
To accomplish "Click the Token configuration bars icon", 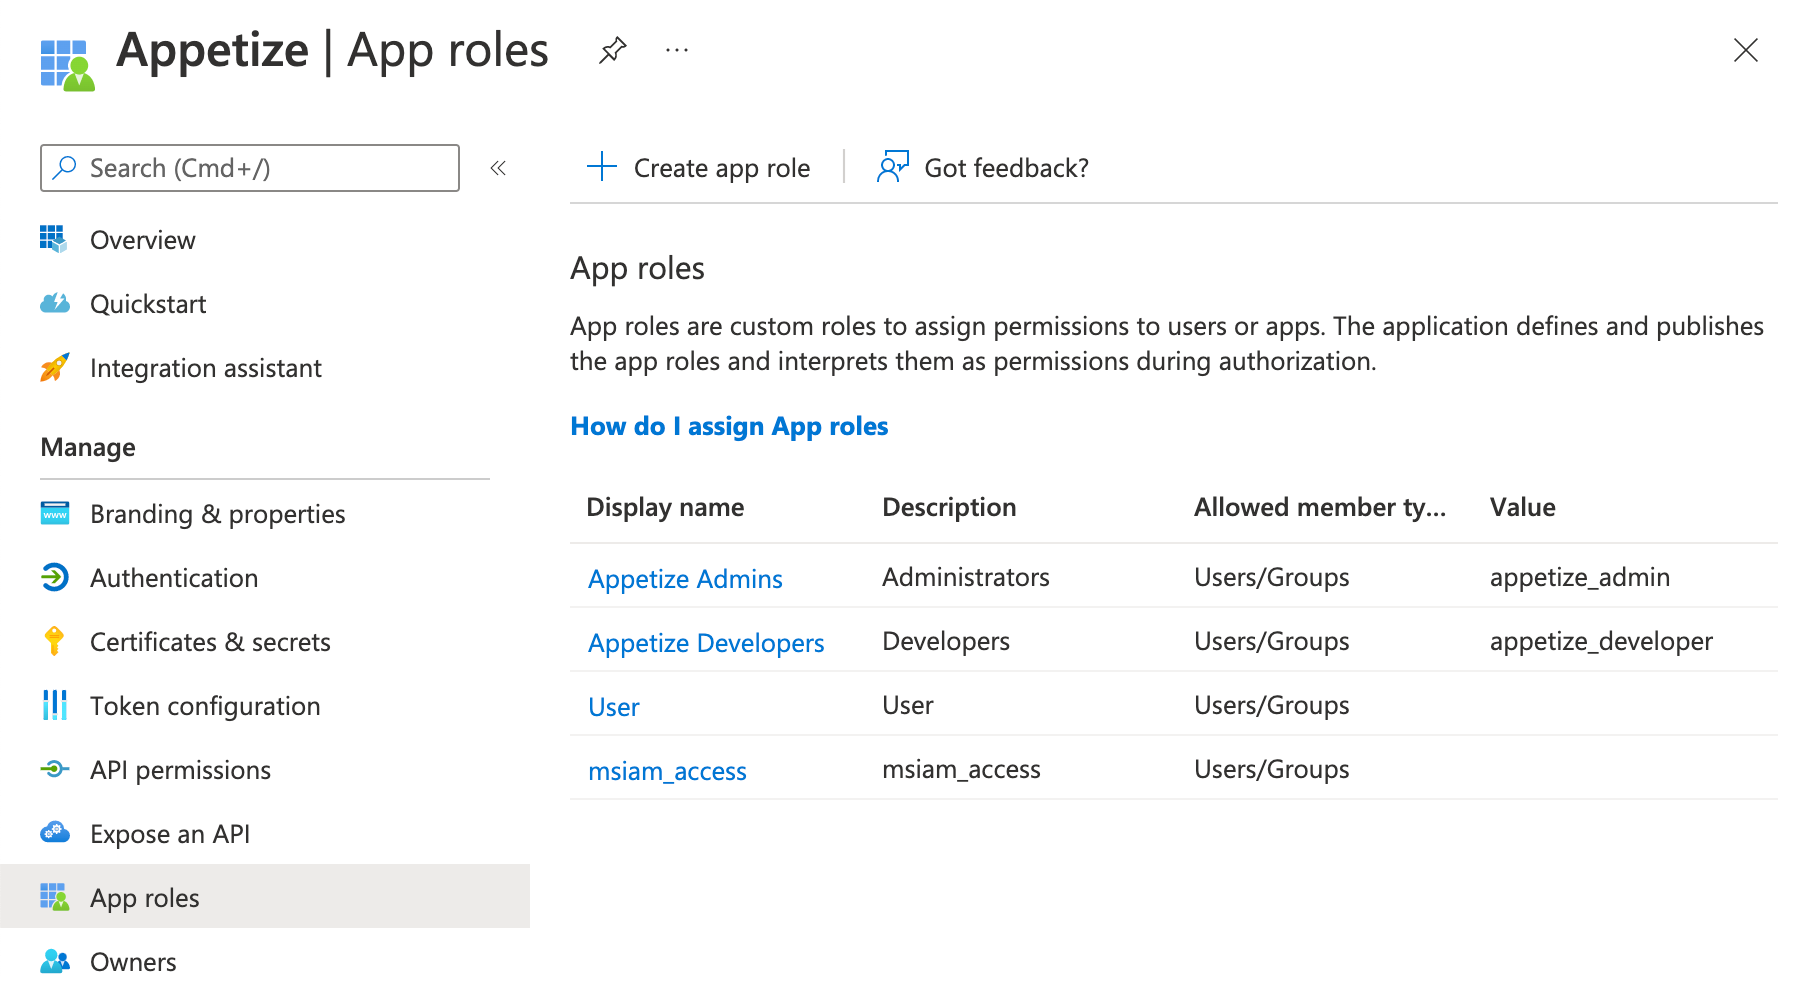I will coord(54,706).
